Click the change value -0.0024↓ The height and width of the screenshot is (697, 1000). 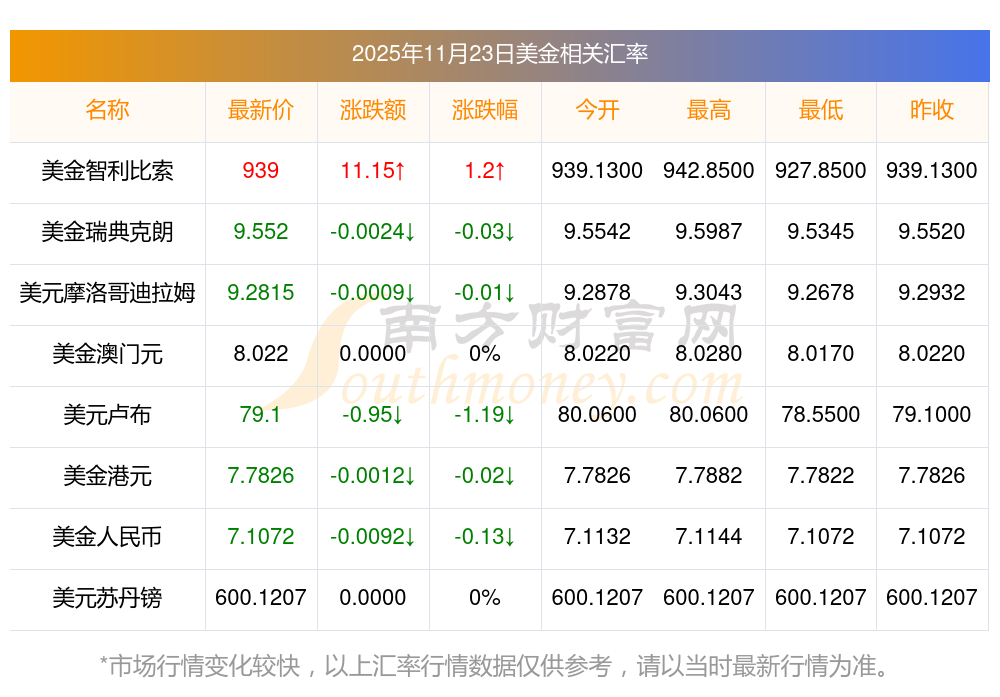(373, 231)
